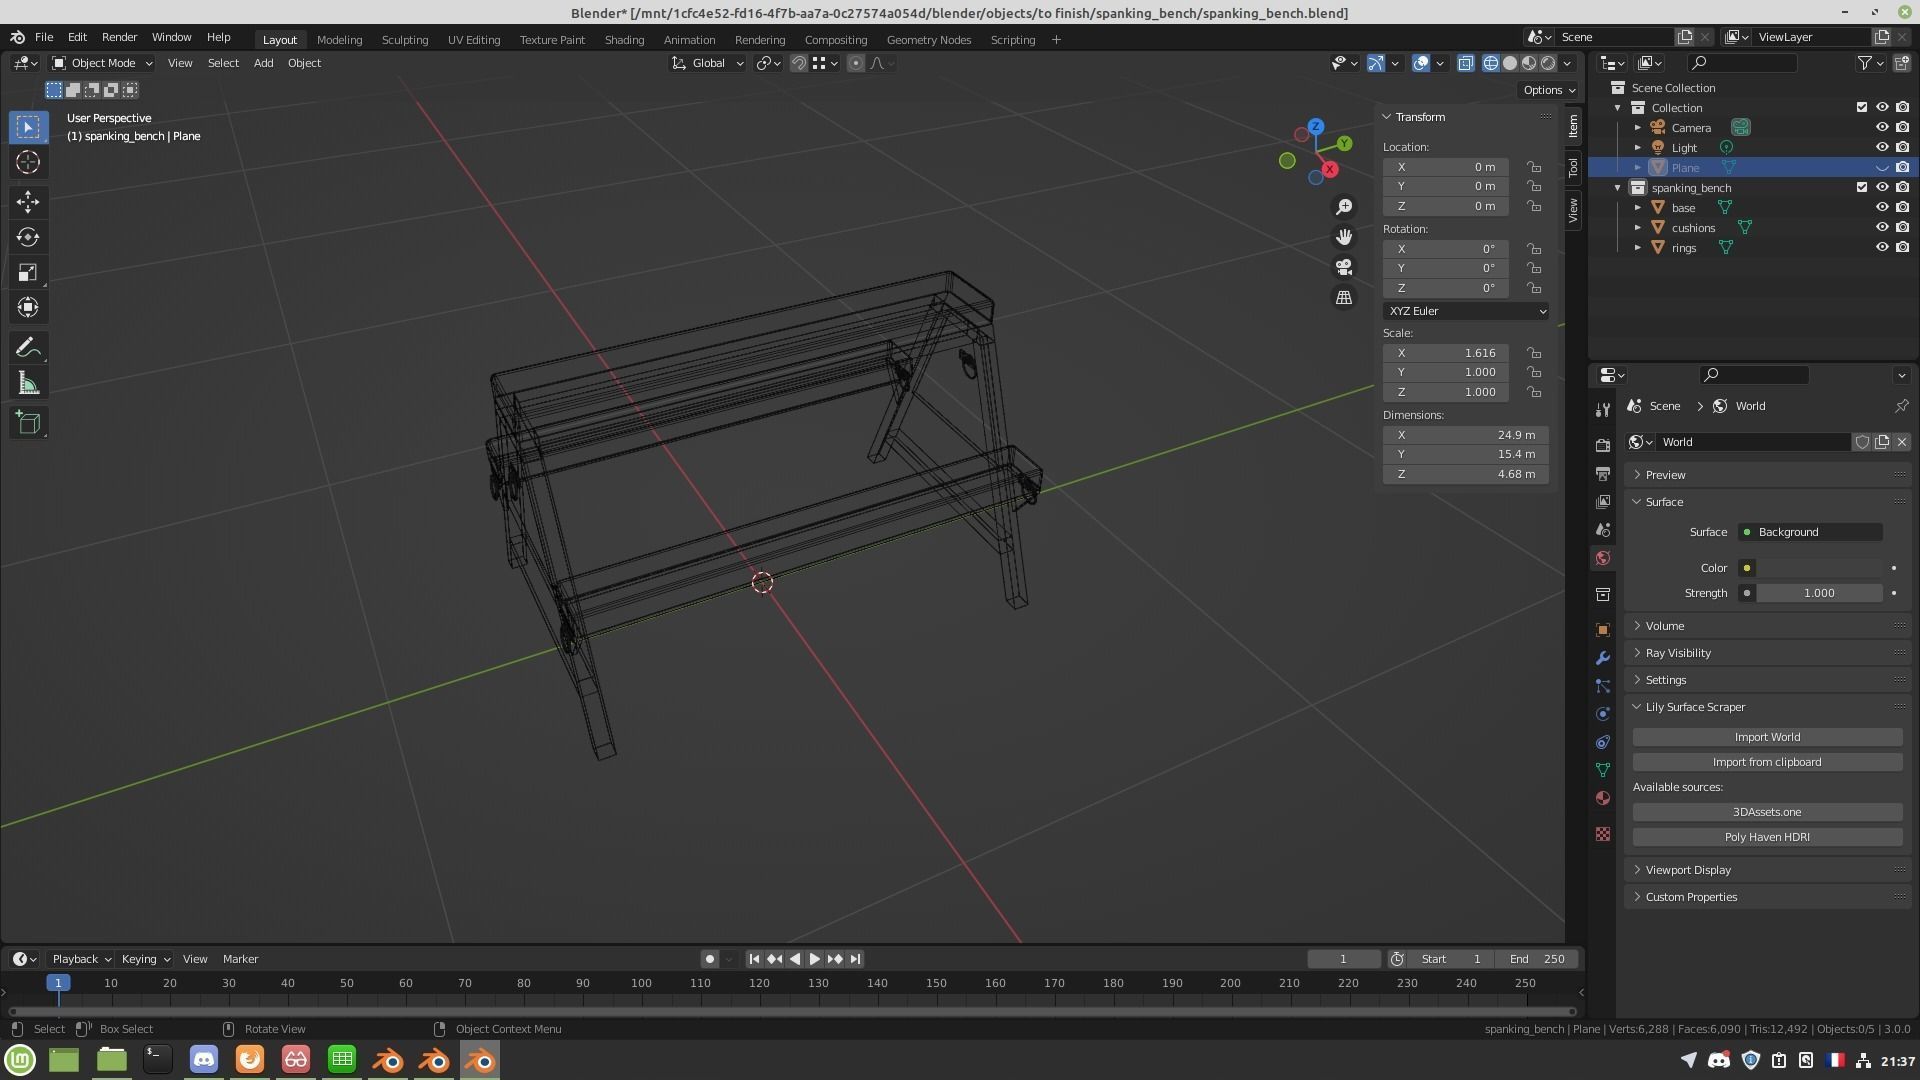The image size is (1920, 1080).
Task: Expand the Custom Properties panel
Action: (1690, 897)
